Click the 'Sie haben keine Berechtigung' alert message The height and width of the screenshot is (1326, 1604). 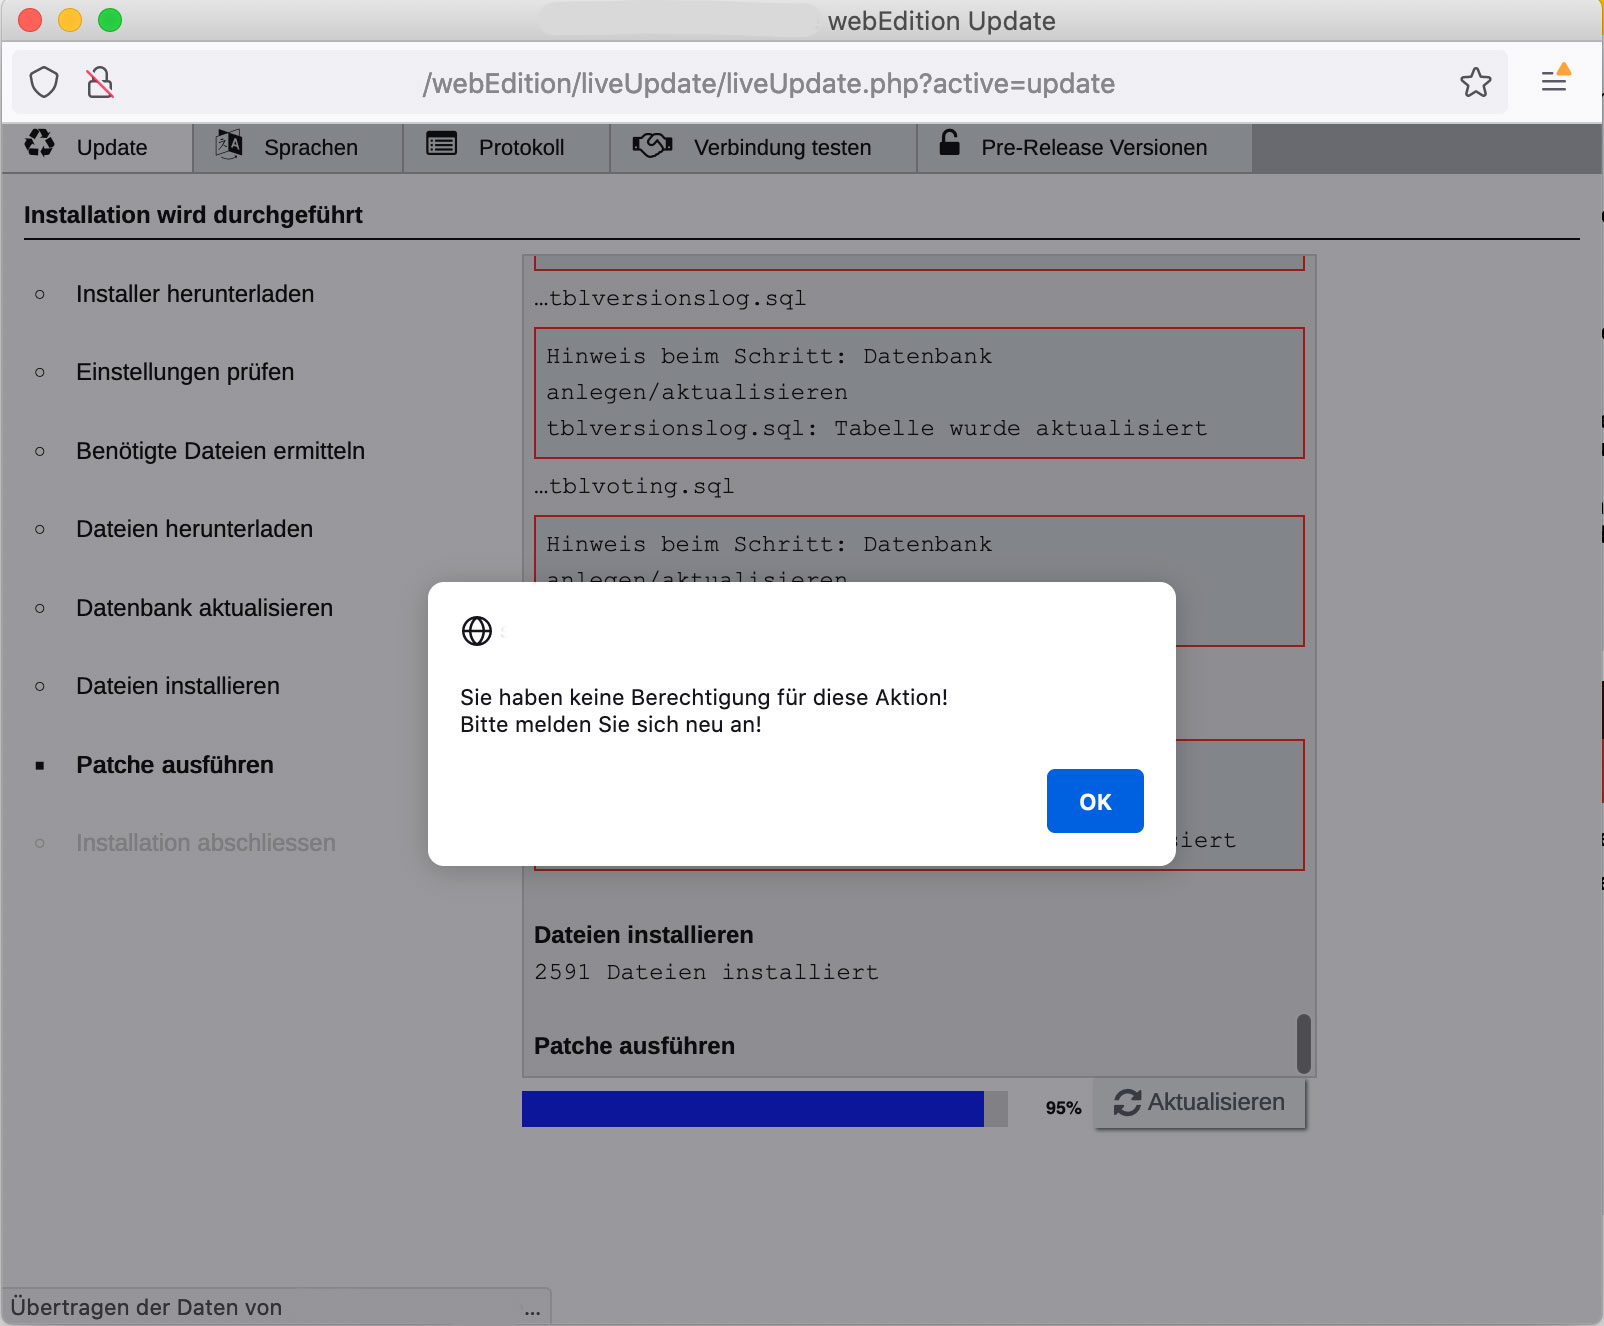tap(704, 711)
